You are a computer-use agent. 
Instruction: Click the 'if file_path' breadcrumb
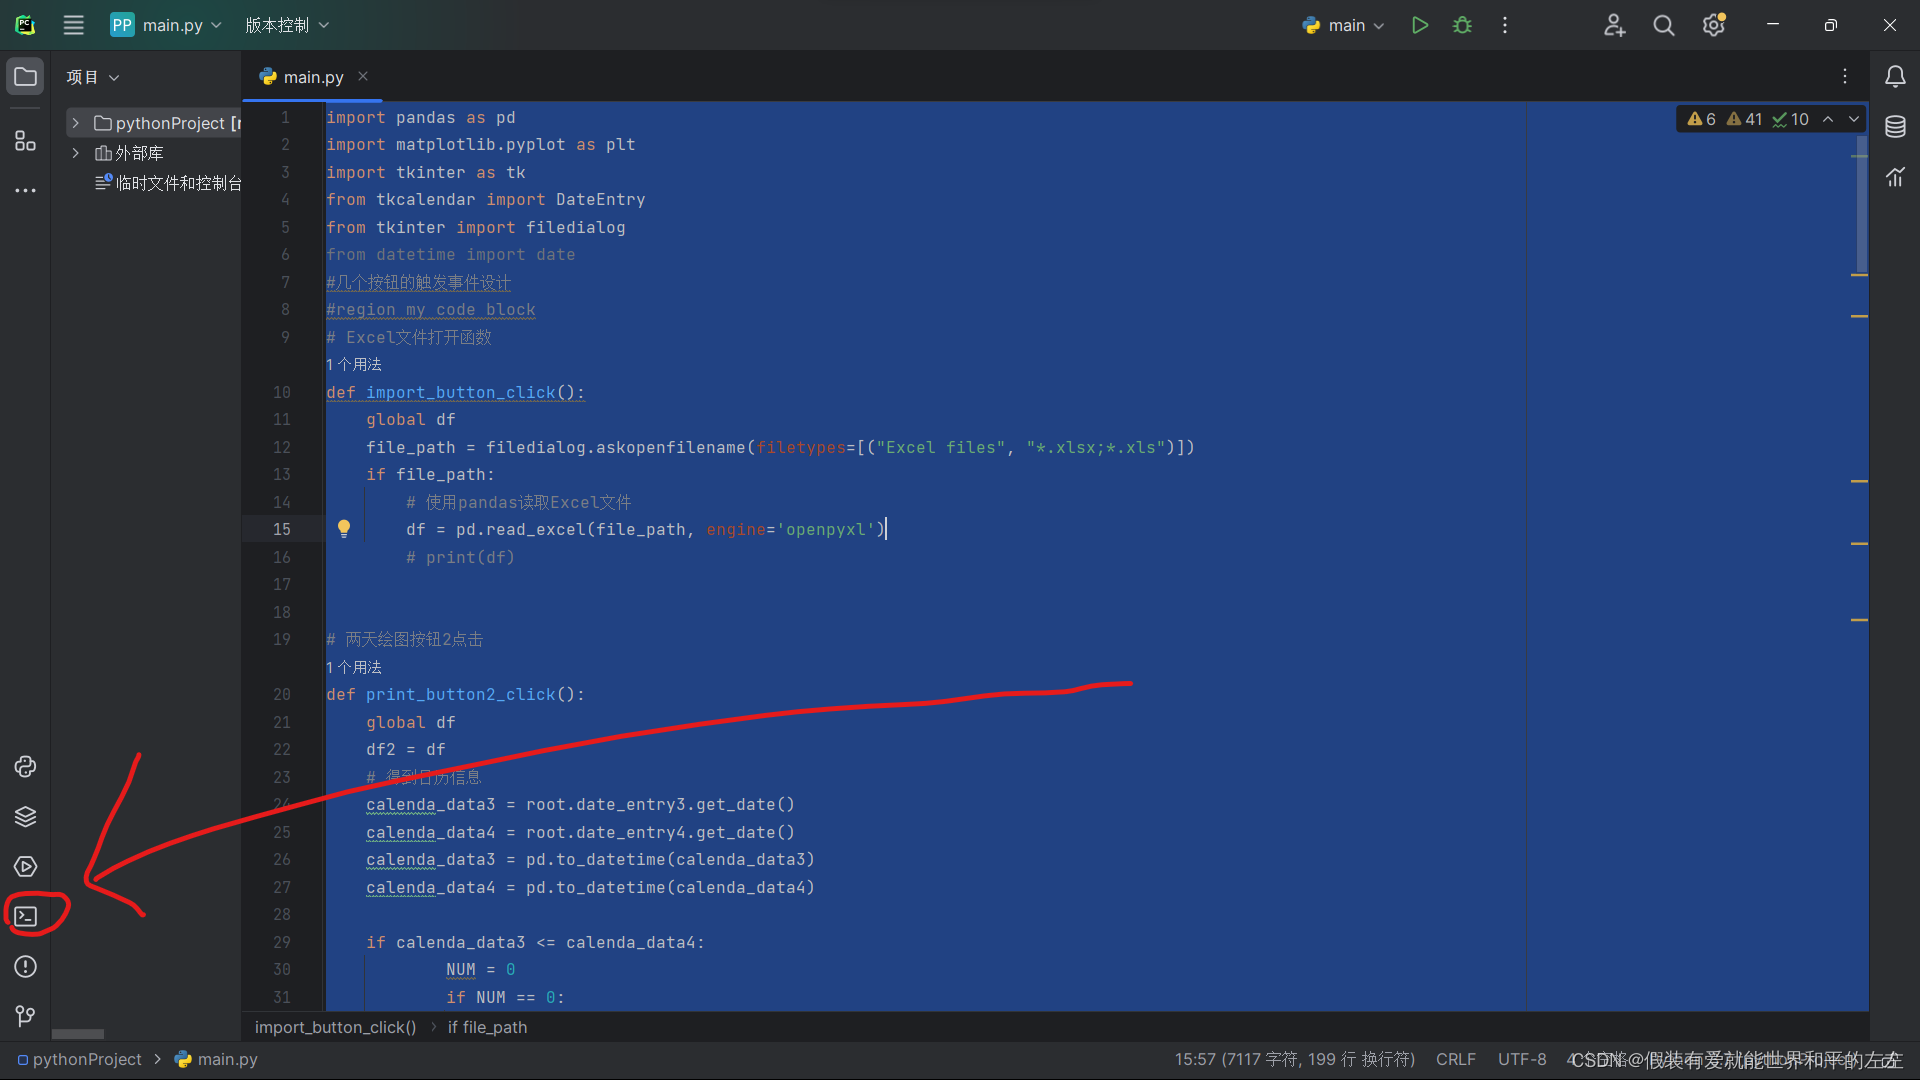[487, 1027]
